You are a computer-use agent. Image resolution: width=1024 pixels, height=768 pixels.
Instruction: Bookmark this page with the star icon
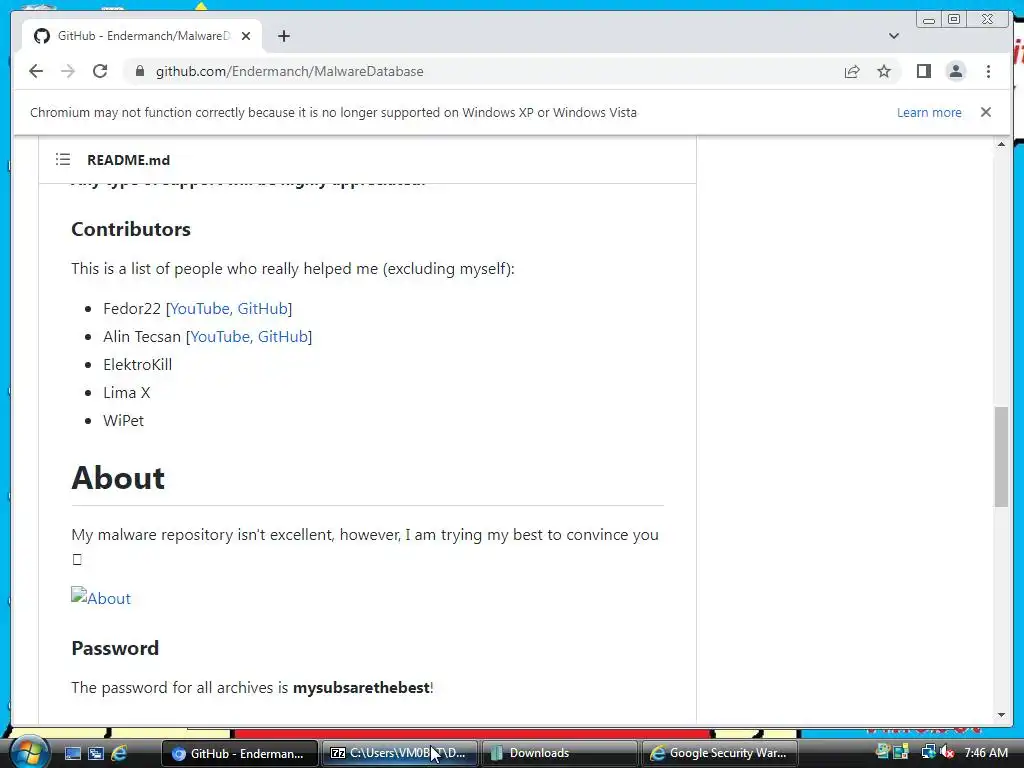(884, 71)
